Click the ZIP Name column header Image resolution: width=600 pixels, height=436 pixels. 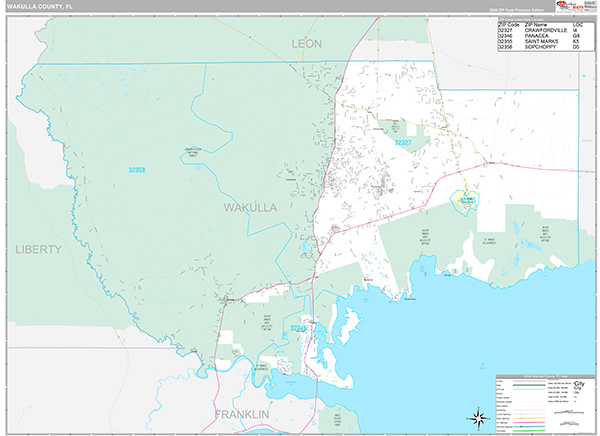[536, 24]
